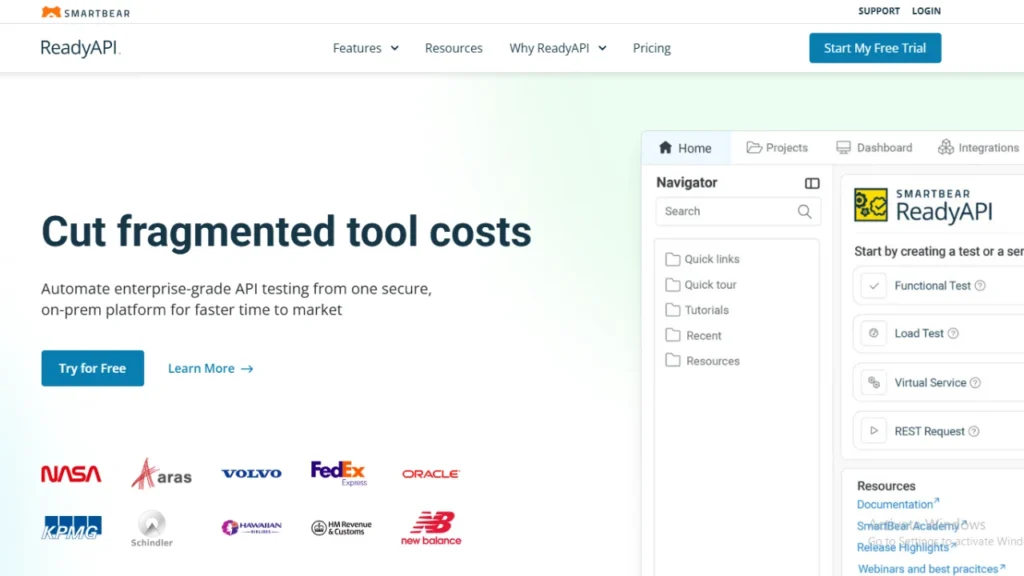The image size is (1024, 576).
Task: Click Start My Free Trial
Action: click(875, 47)
